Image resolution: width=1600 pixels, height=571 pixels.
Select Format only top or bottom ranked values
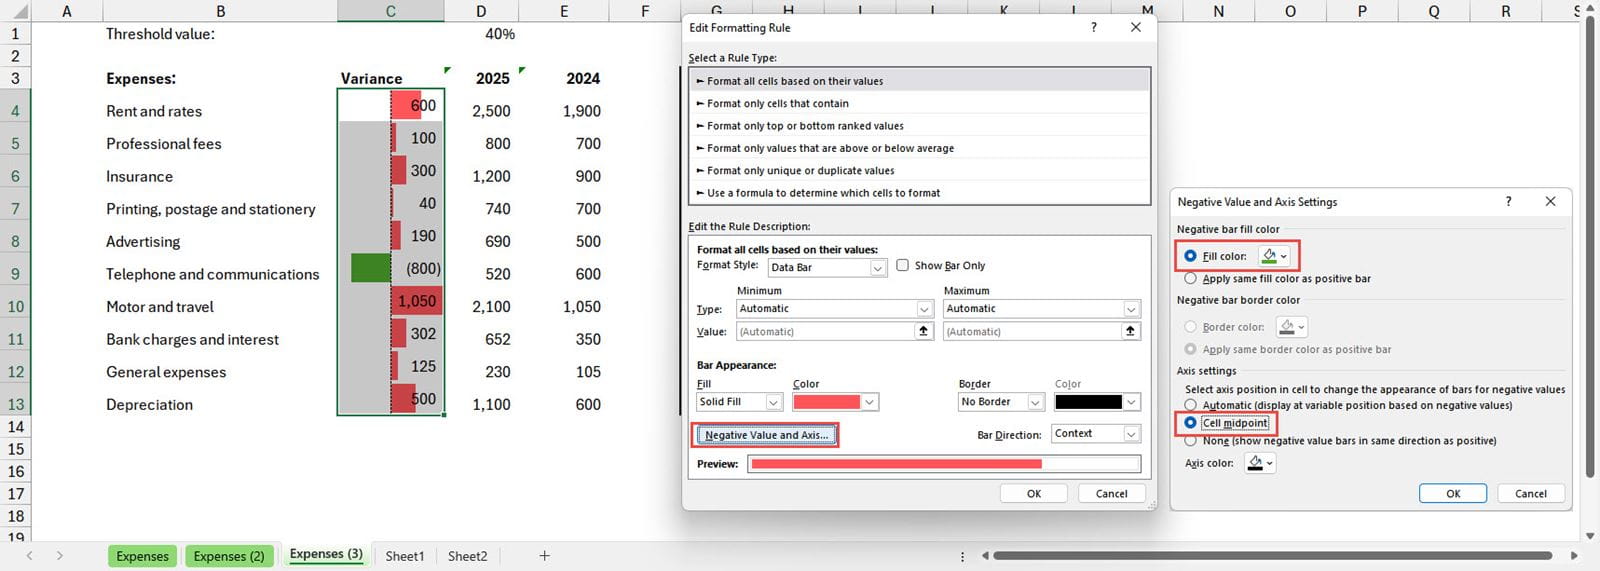(x=919, y=126)
